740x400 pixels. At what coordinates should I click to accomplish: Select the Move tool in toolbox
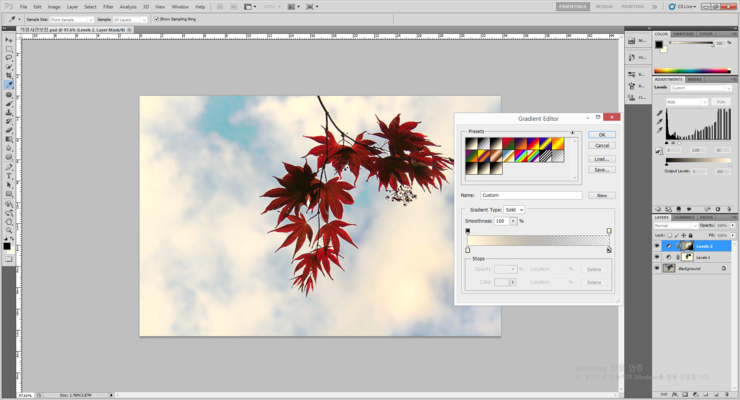9,40
